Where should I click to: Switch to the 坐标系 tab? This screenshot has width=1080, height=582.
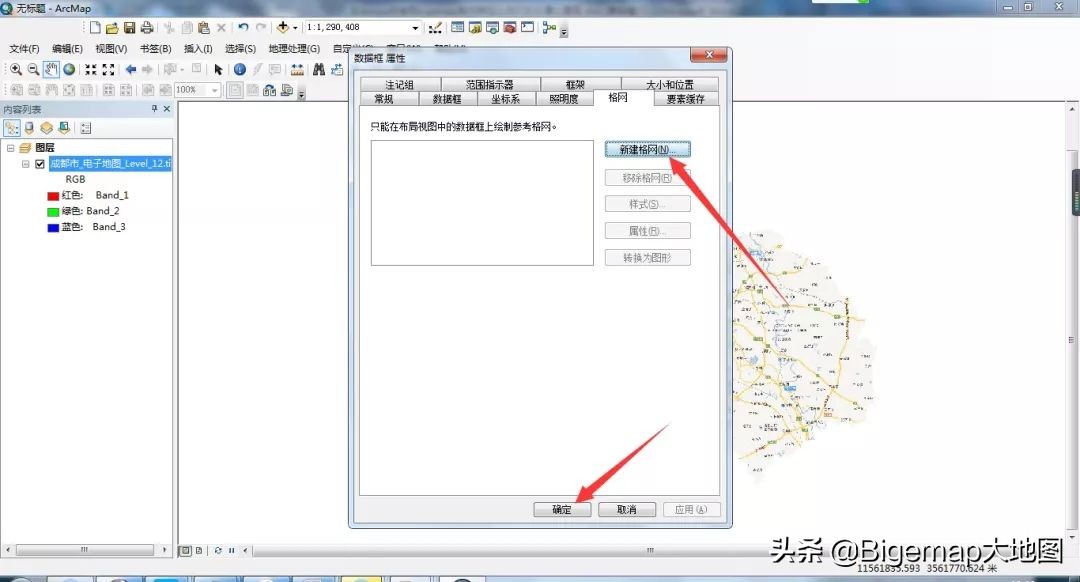(x=506, y=99)
